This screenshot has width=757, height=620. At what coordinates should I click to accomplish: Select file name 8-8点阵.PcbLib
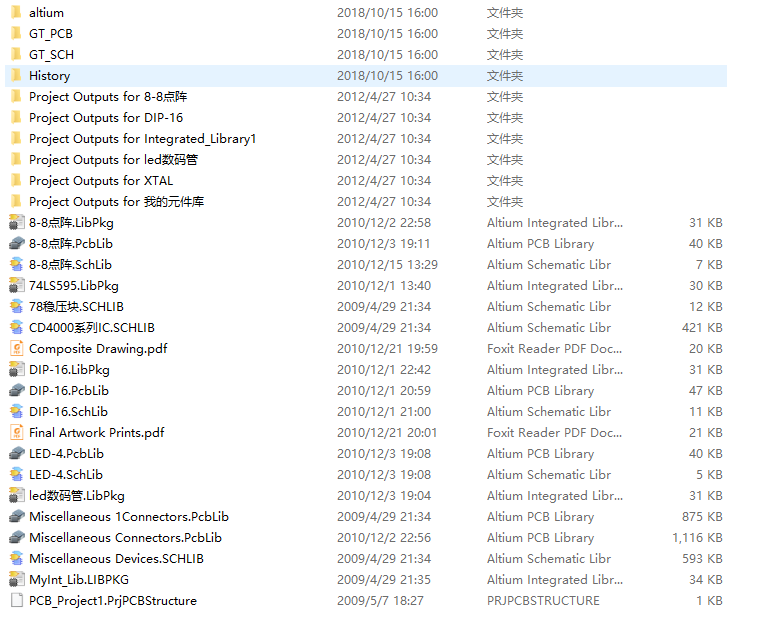71,244
